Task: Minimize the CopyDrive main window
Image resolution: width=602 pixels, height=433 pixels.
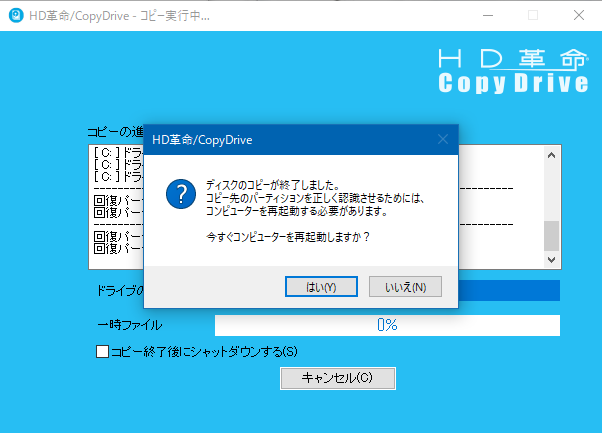Action: tap(488, 15)
